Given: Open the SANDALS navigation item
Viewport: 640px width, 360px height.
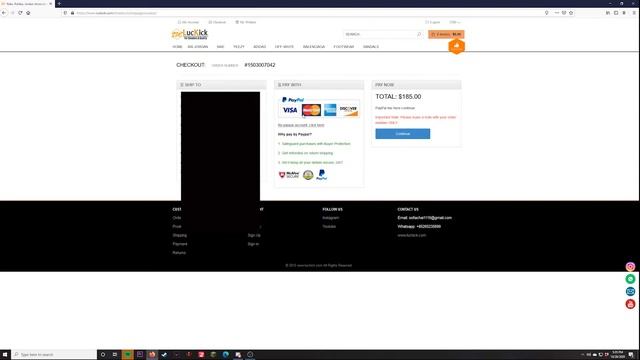Looking at the screenshot, I should [x=371, y=47].
